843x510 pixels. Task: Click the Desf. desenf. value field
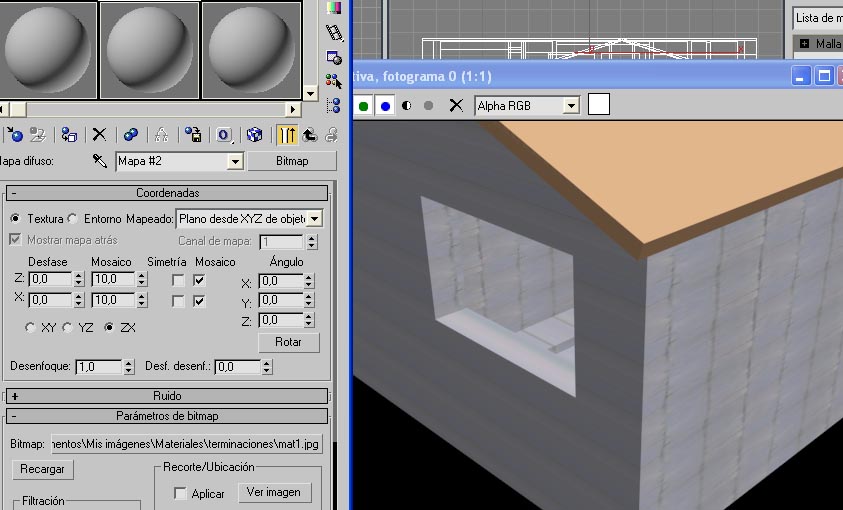pyautogui.click(x=238, y=367)
